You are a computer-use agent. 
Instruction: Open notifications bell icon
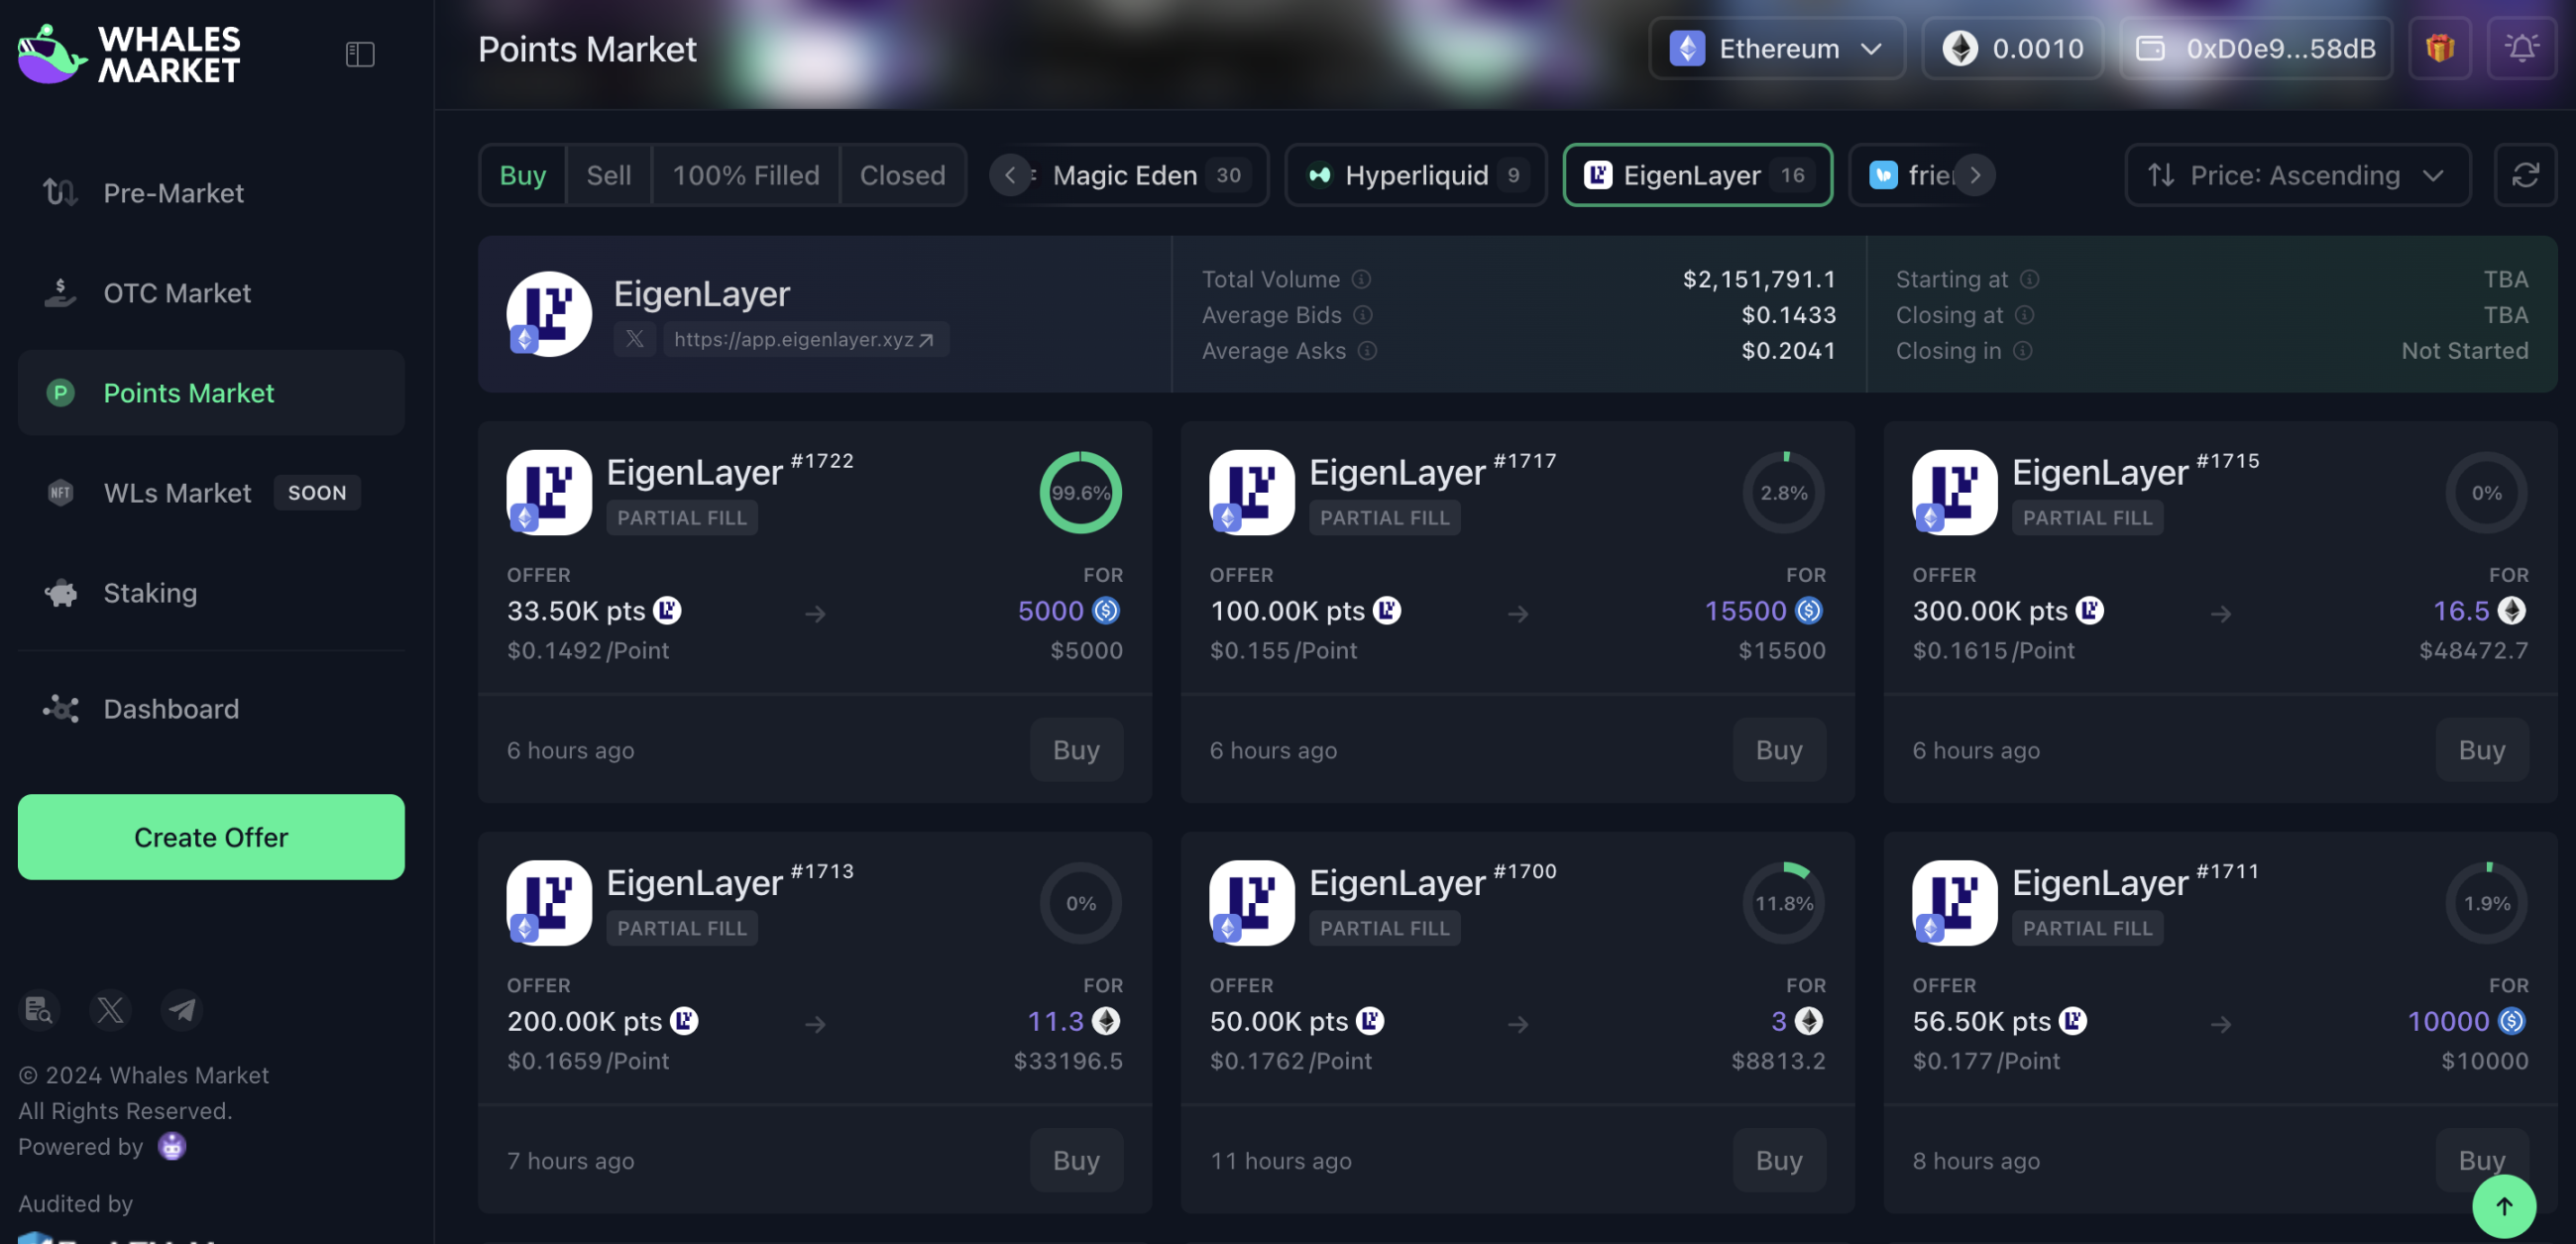pos(2522,48)
